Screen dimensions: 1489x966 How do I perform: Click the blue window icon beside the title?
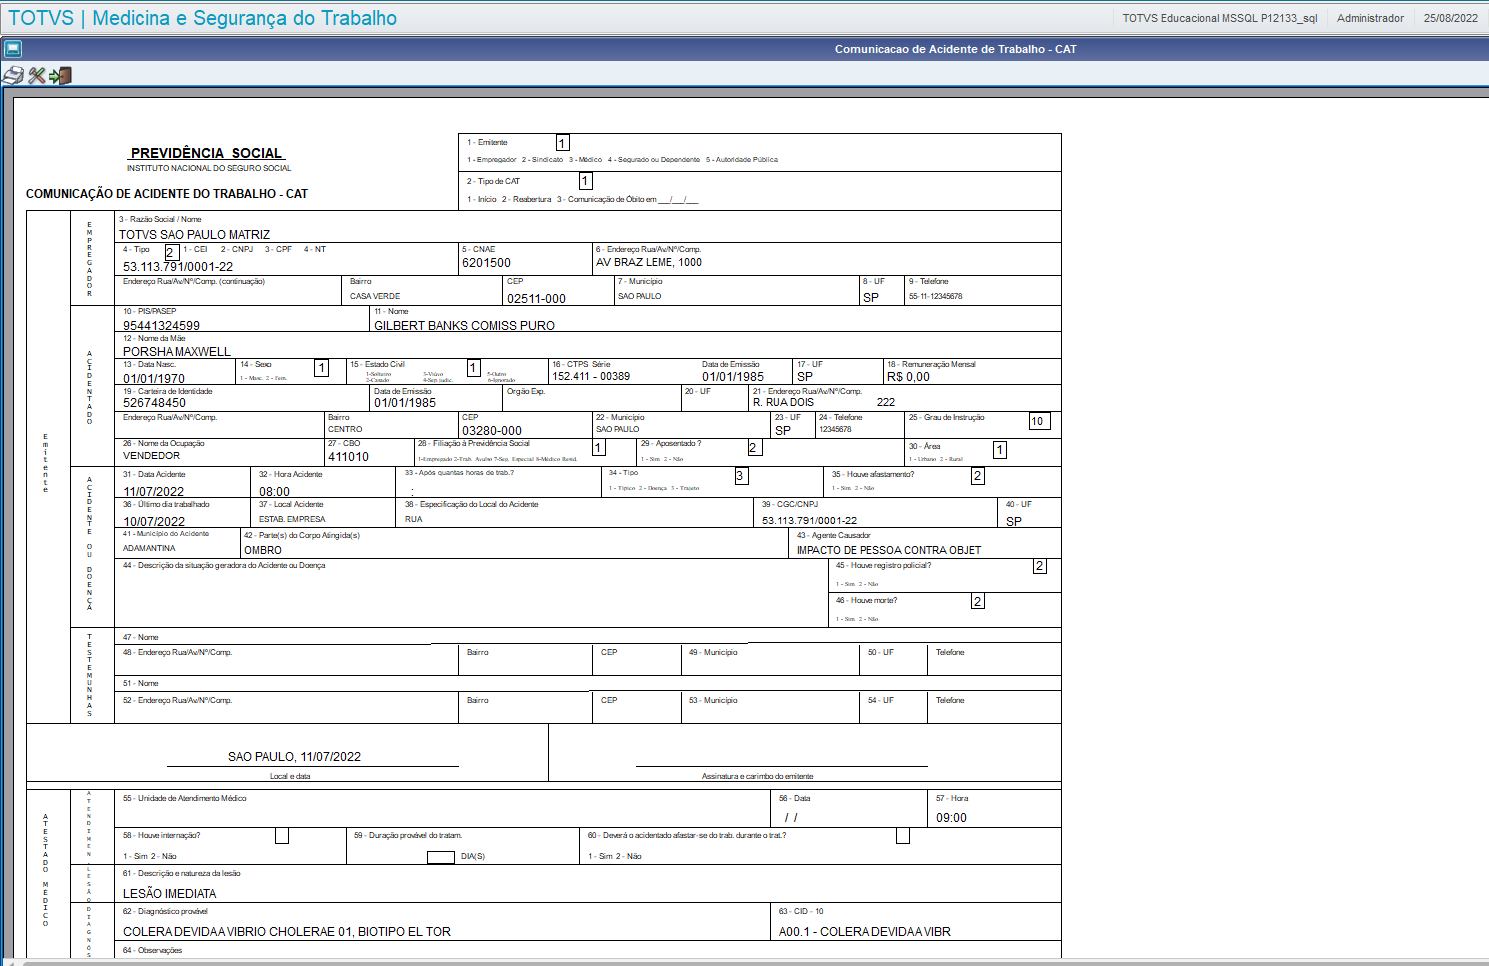tap(12, 48)
